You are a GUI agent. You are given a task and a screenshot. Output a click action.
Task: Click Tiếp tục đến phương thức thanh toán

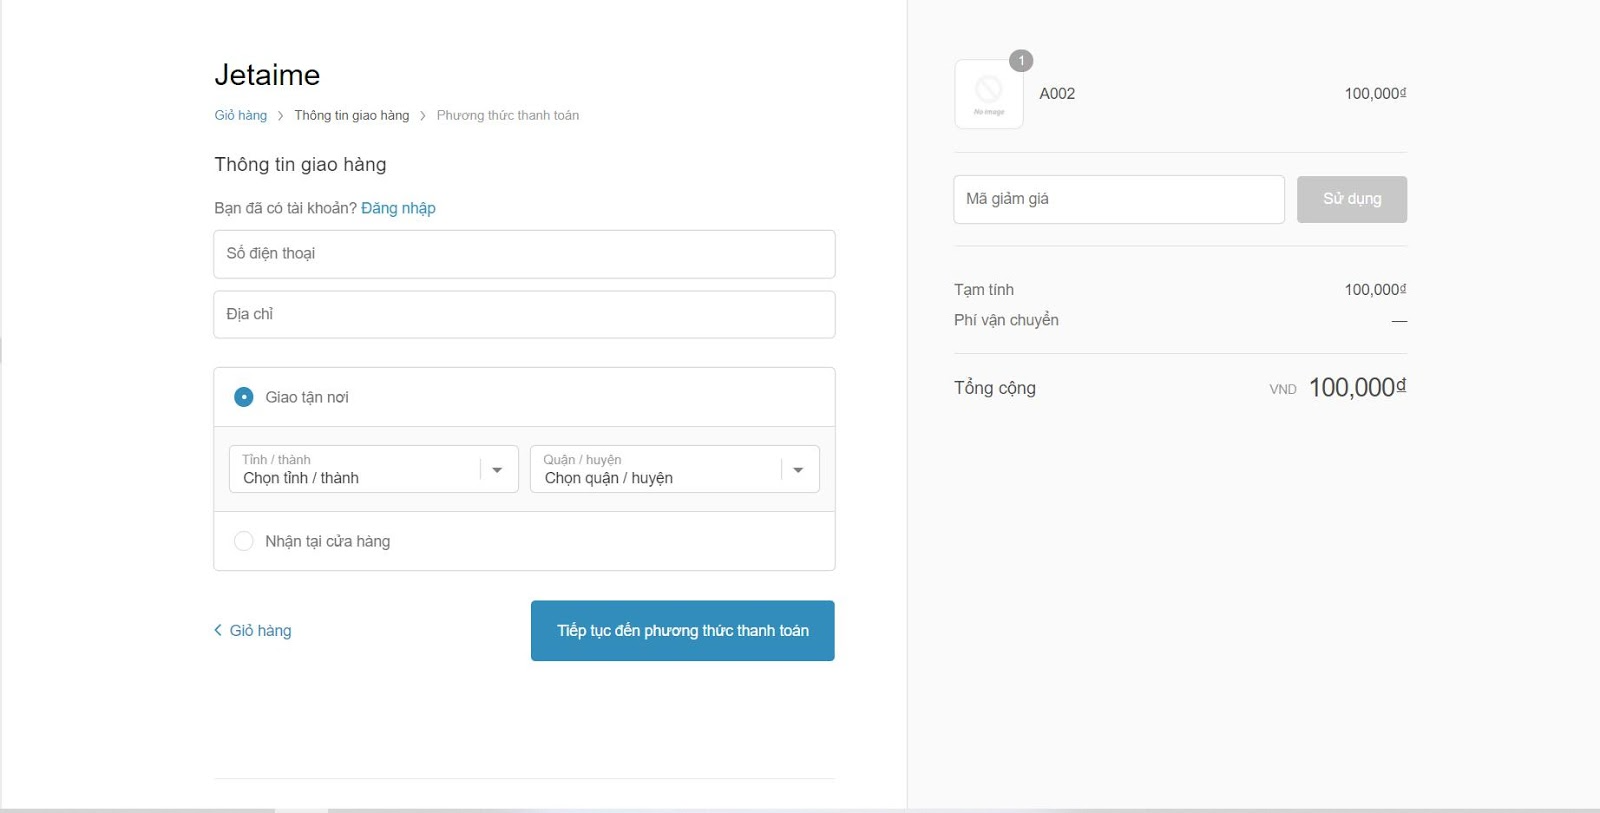point(683,631)
